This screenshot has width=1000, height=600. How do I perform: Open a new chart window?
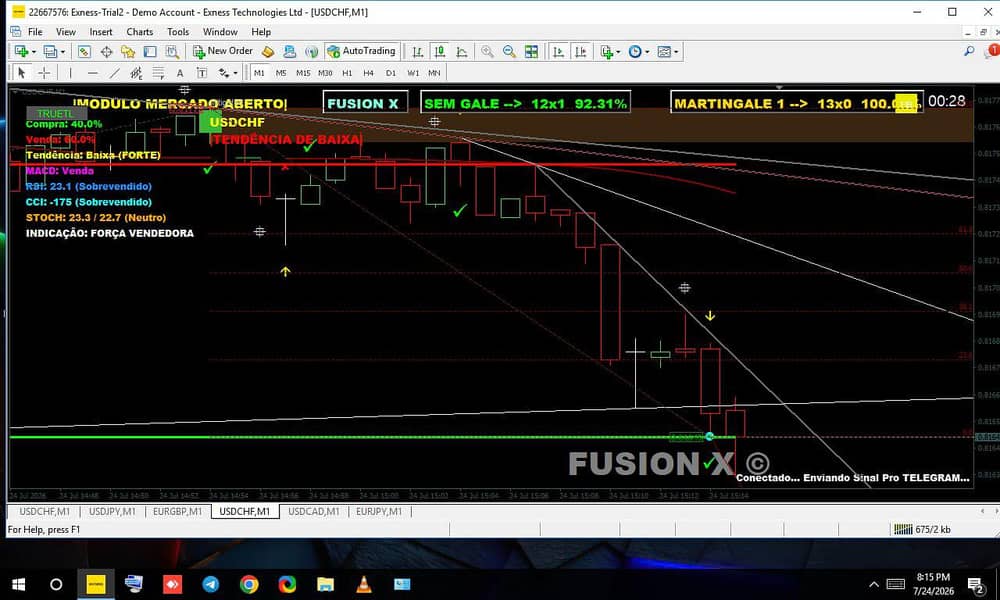tap(20, 52)
